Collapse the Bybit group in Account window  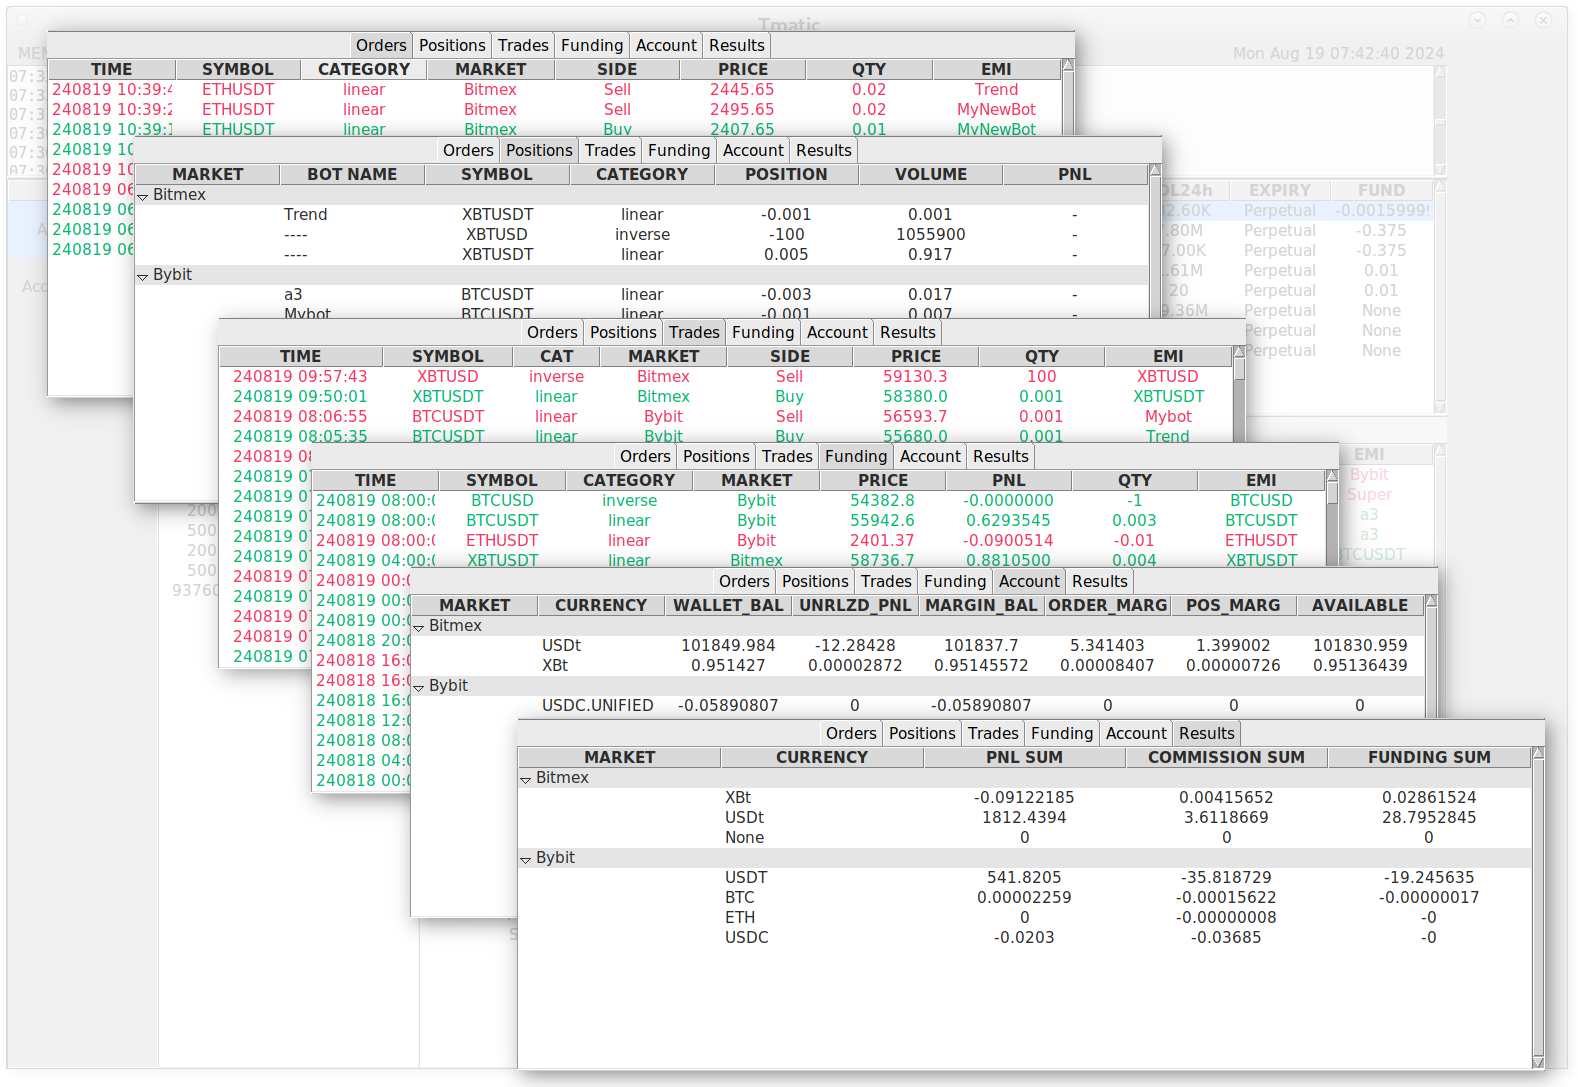coord(419,688)
